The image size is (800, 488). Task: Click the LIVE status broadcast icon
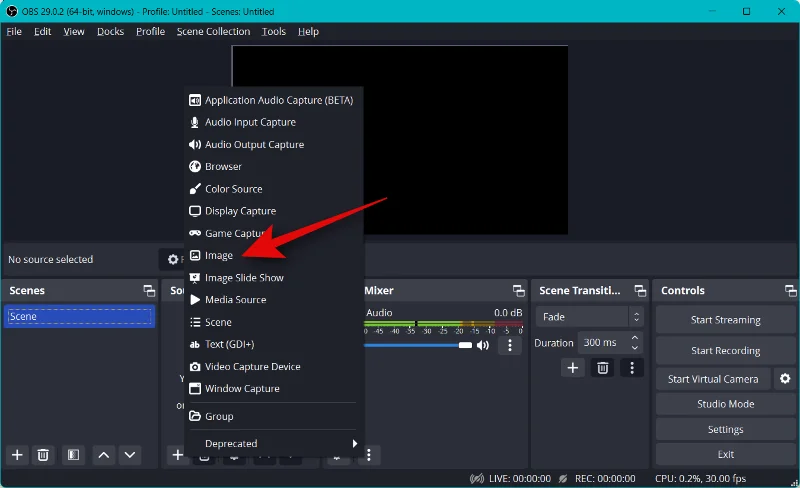477,478
